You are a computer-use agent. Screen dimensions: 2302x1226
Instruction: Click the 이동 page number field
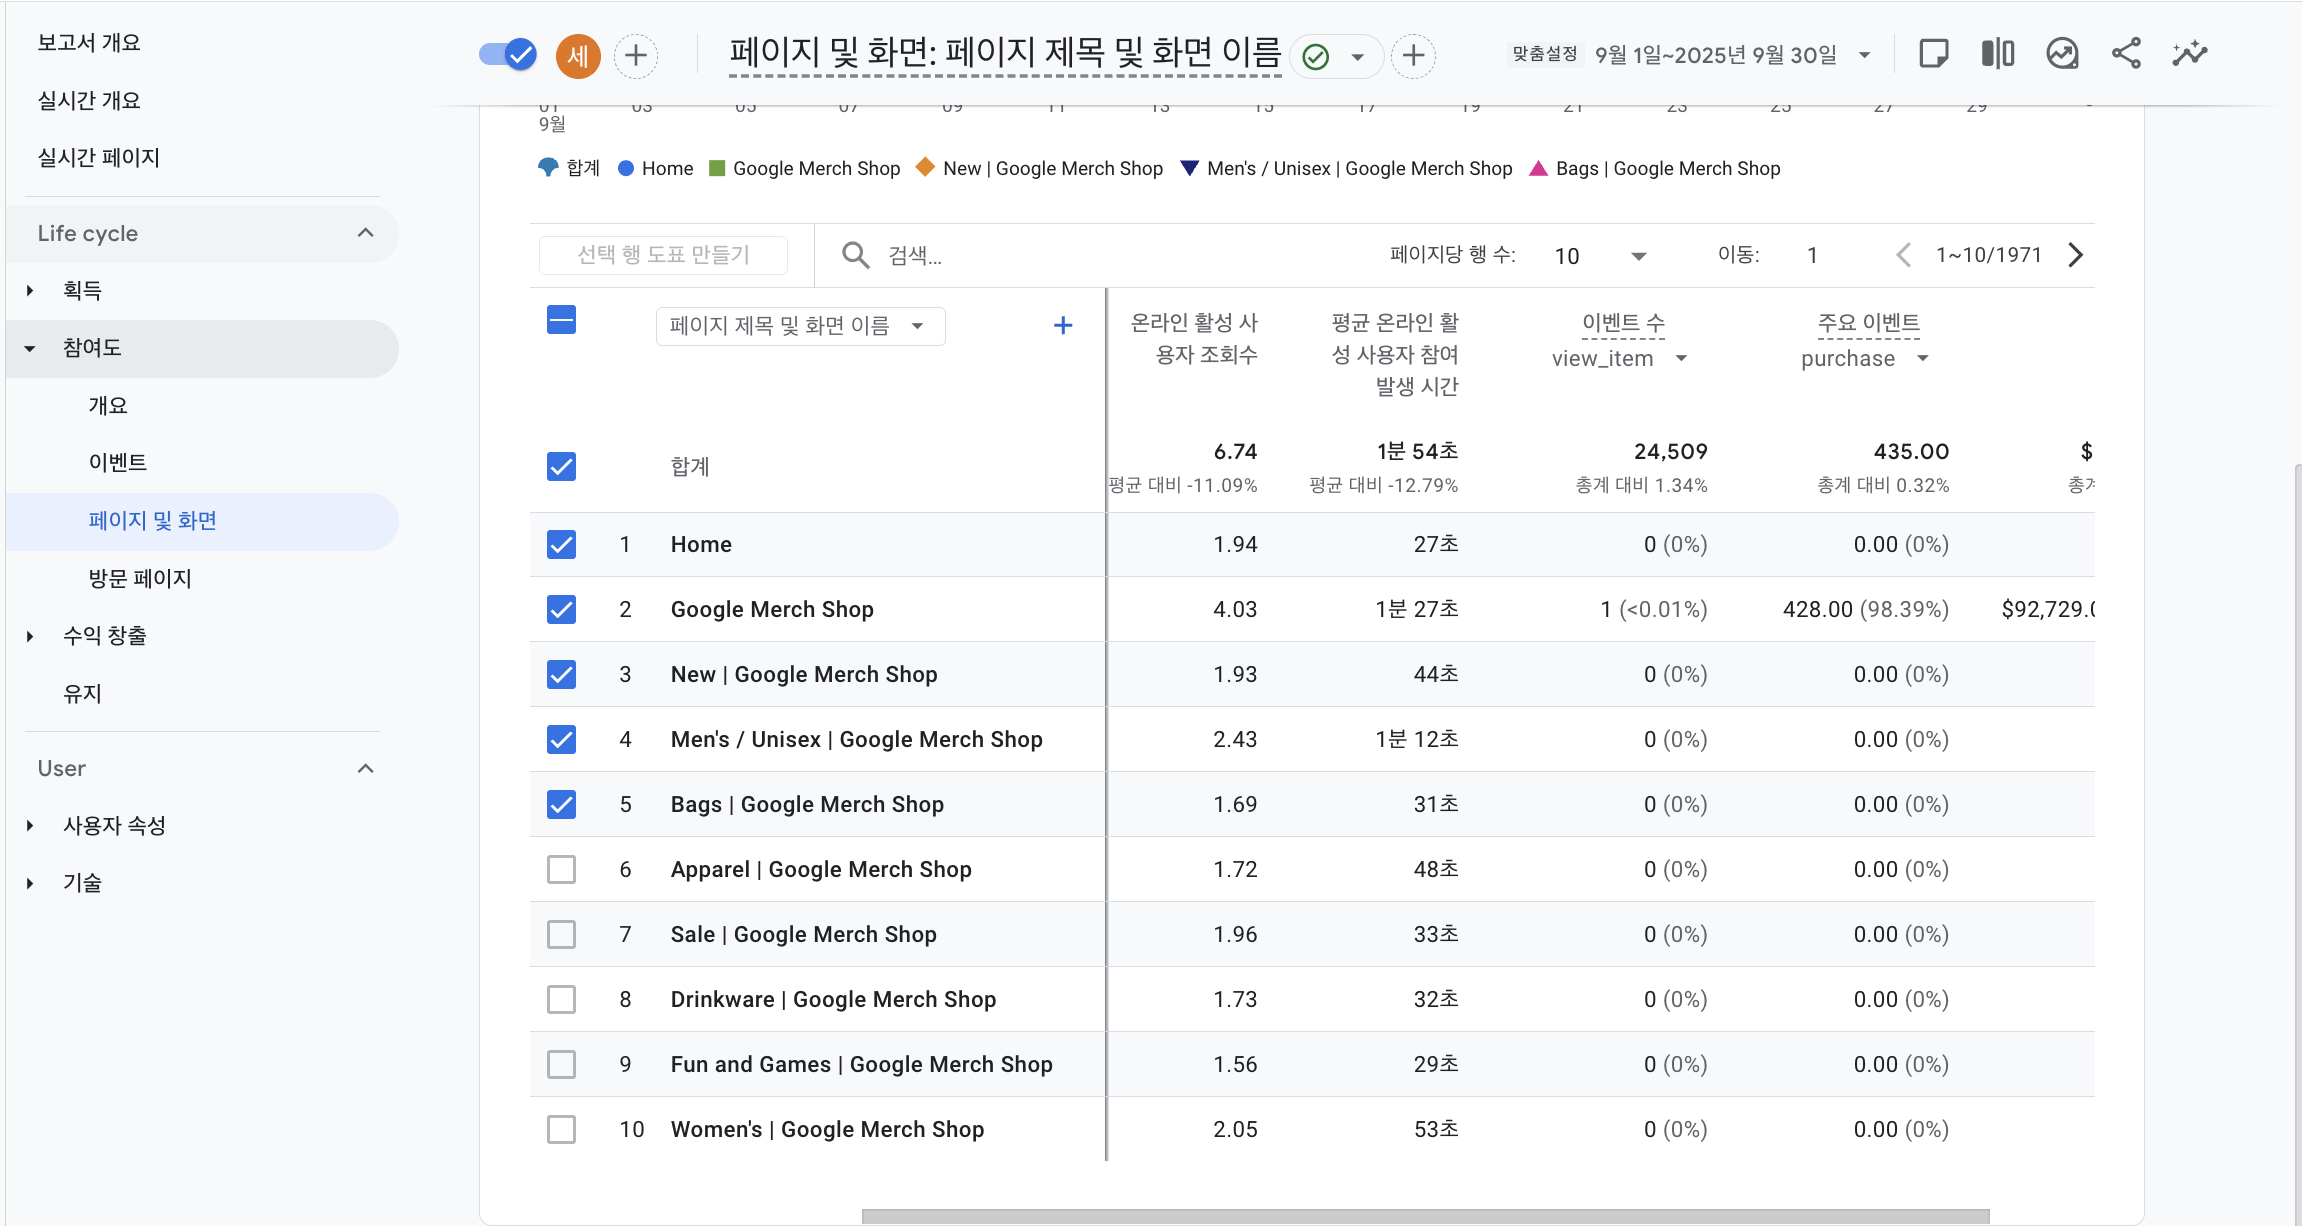click(1812, 255)
